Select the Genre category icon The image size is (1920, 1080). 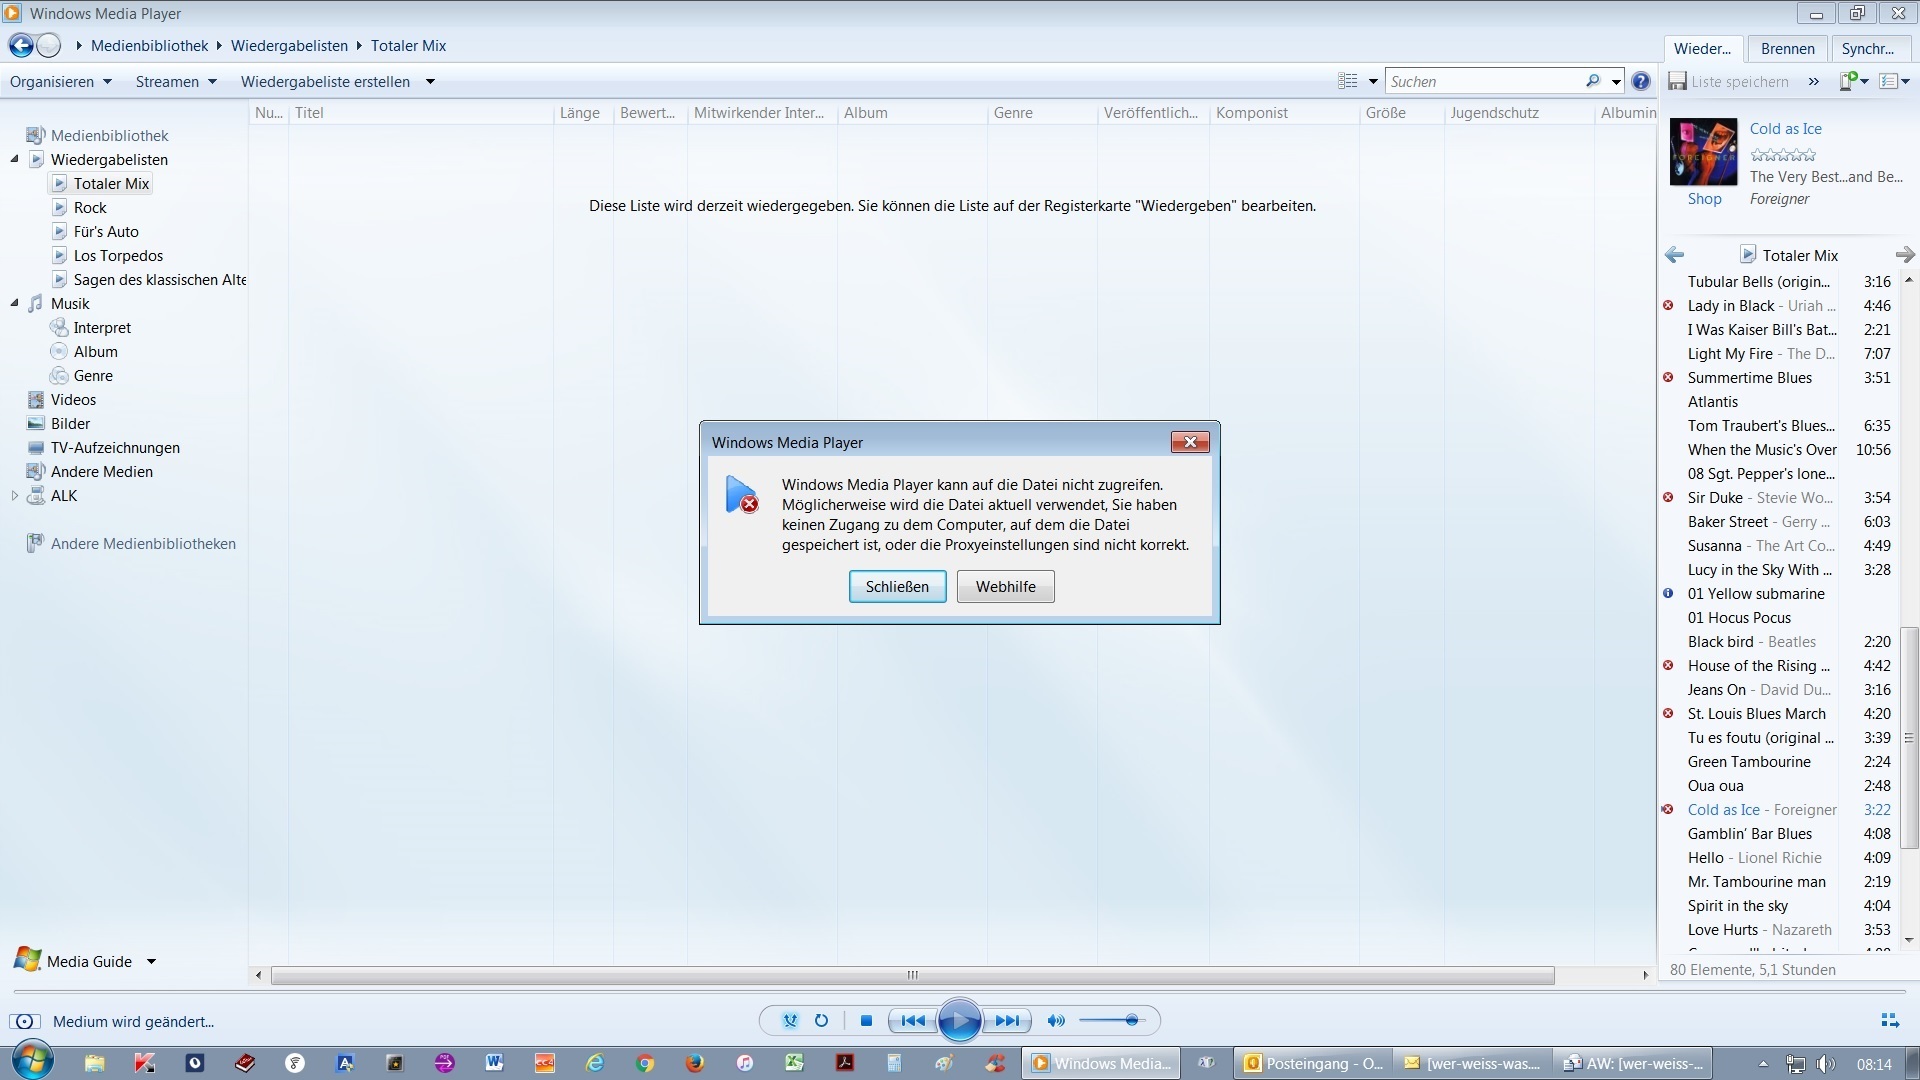click(x=59, y=376)
